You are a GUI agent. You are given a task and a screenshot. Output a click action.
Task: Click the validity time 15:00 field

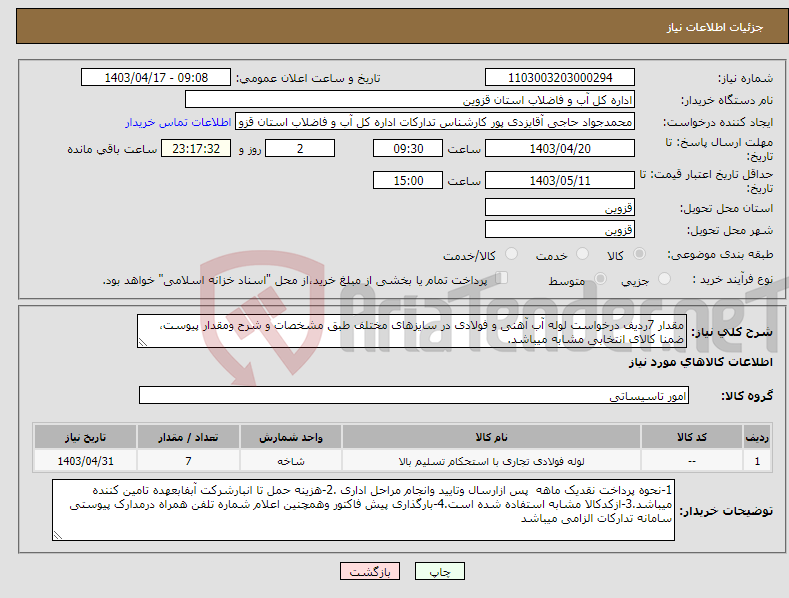point(408,180)
